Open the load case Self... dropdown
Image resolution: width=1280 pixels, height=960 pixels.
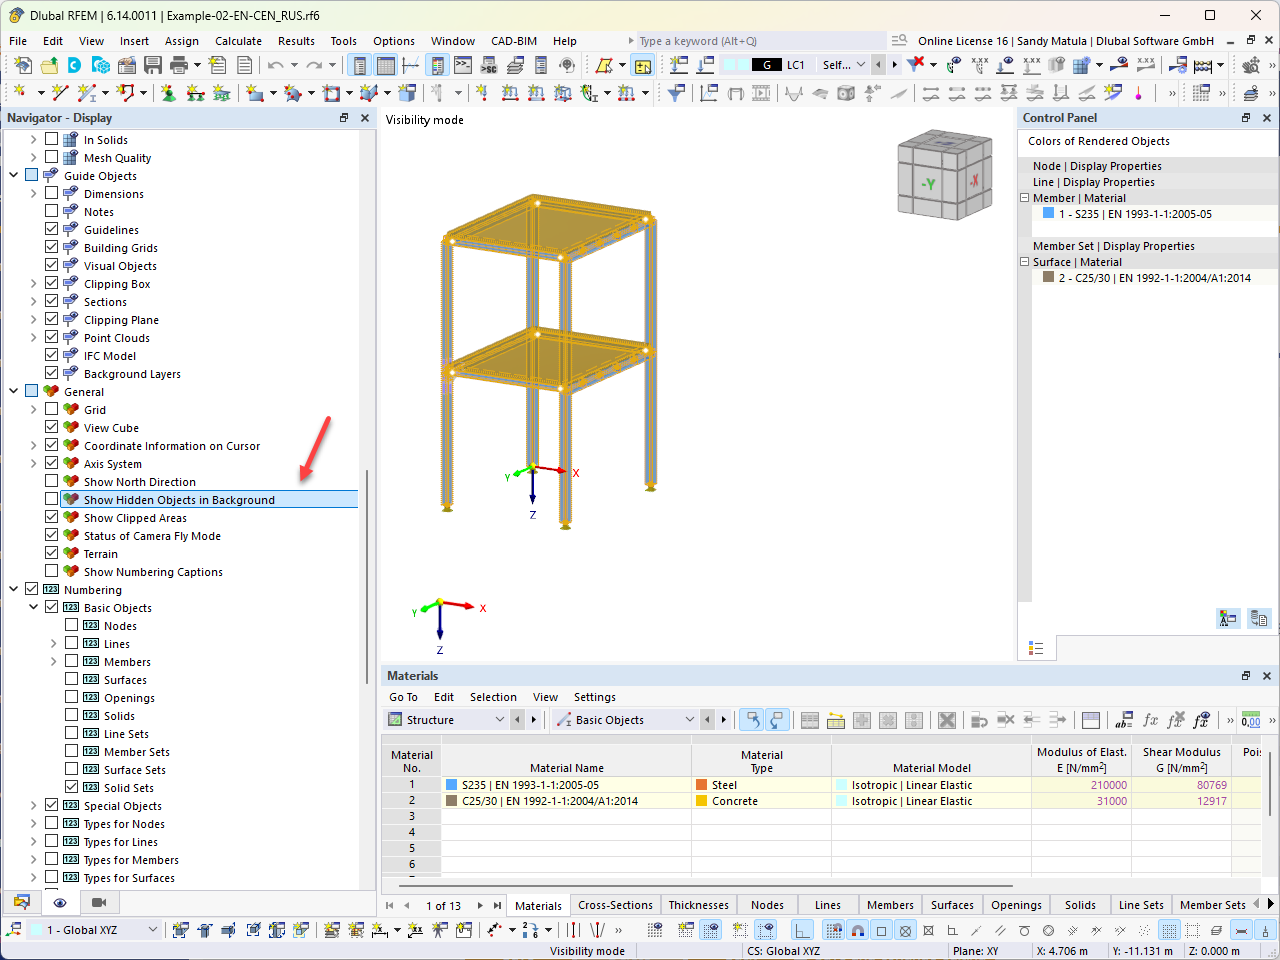[x=844, y=65]
